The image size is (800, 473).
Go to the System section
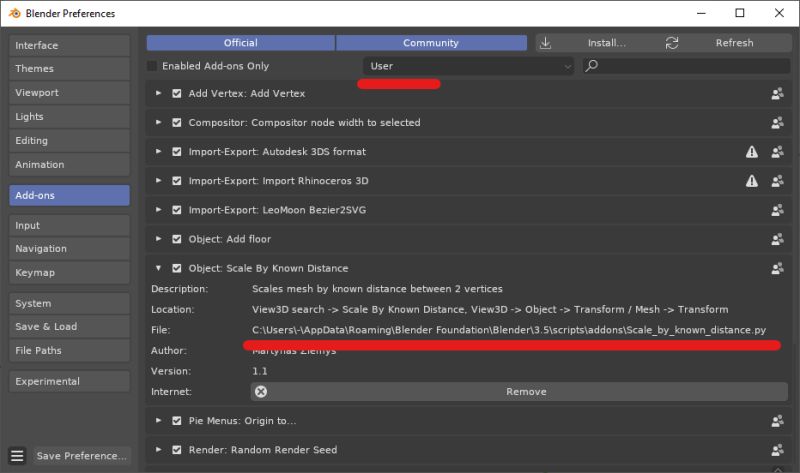69,303
